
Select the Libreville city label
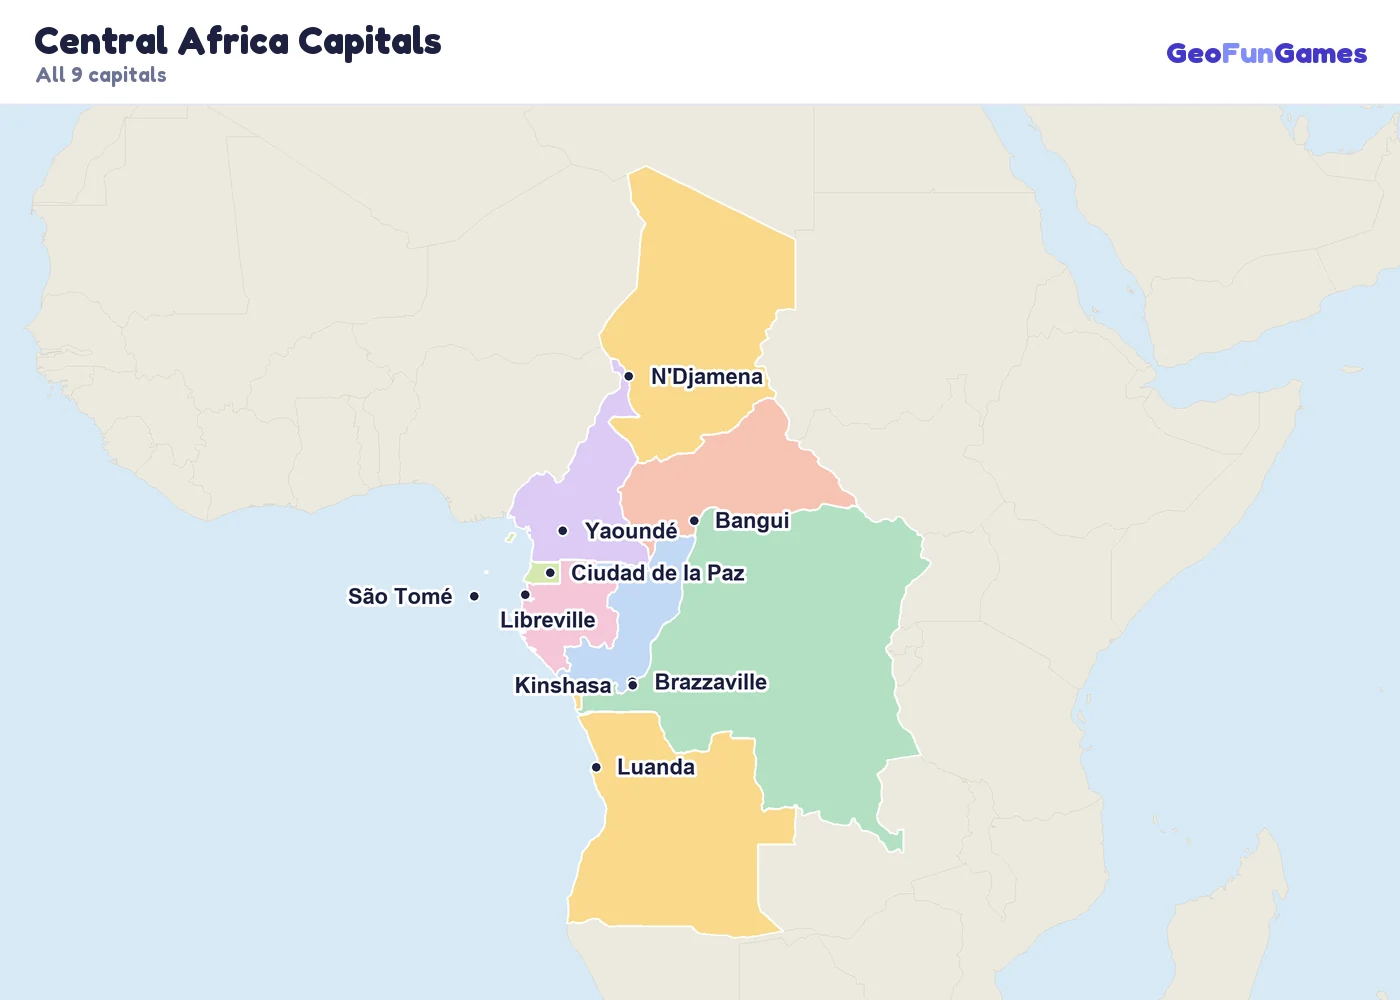(548, 620)
